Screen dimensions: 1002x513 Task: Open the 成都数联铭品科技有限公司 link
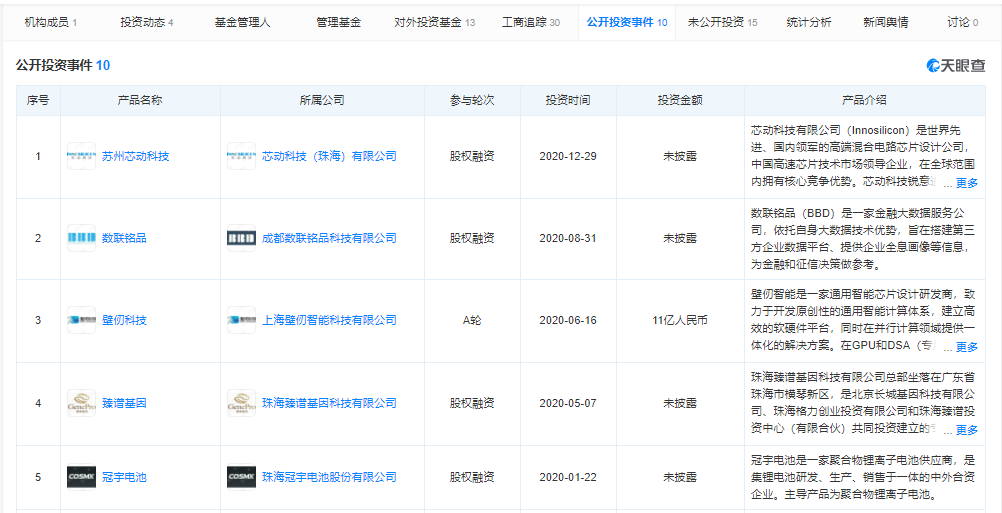point(330,238)
